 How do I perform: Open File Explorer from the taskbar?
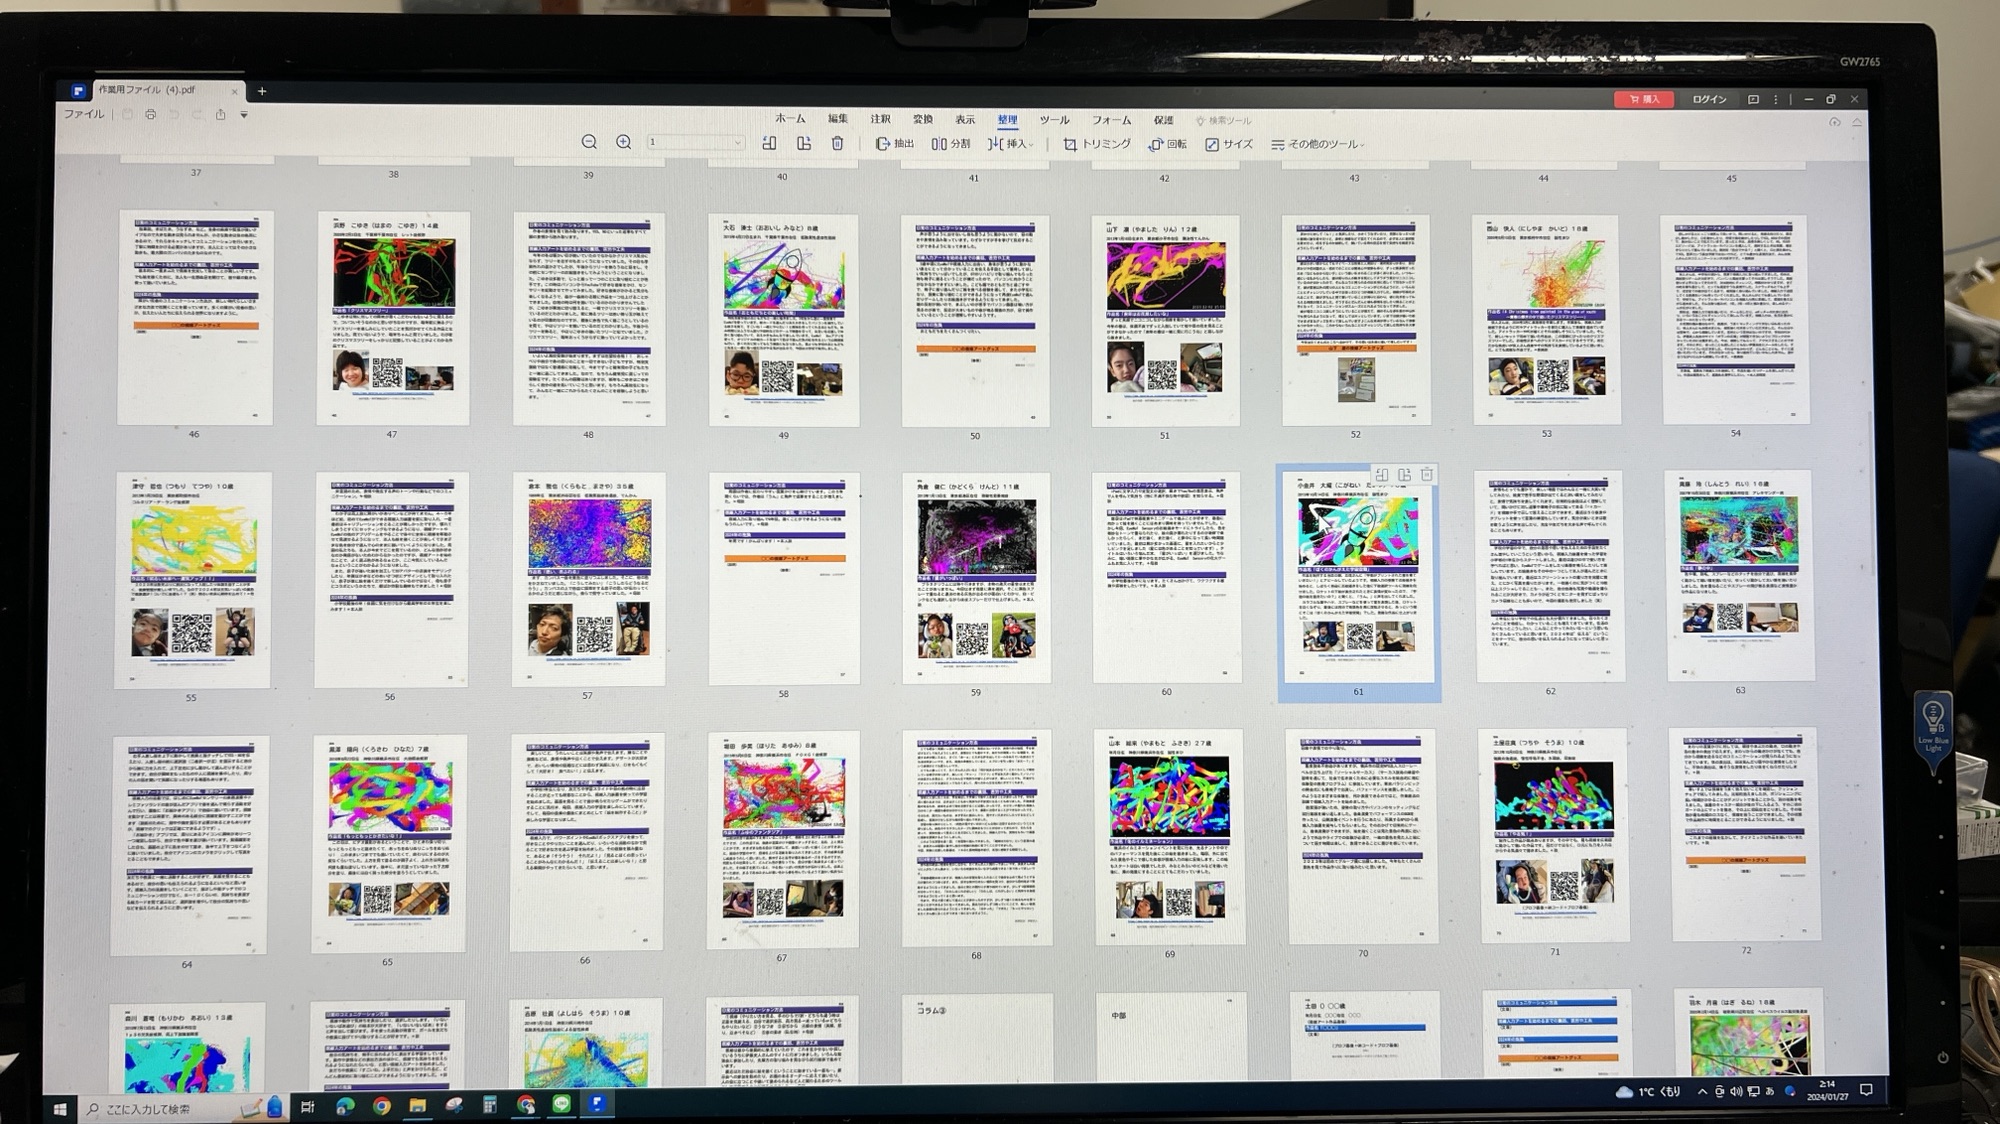pyautogui.click(x=418, y=1105)
